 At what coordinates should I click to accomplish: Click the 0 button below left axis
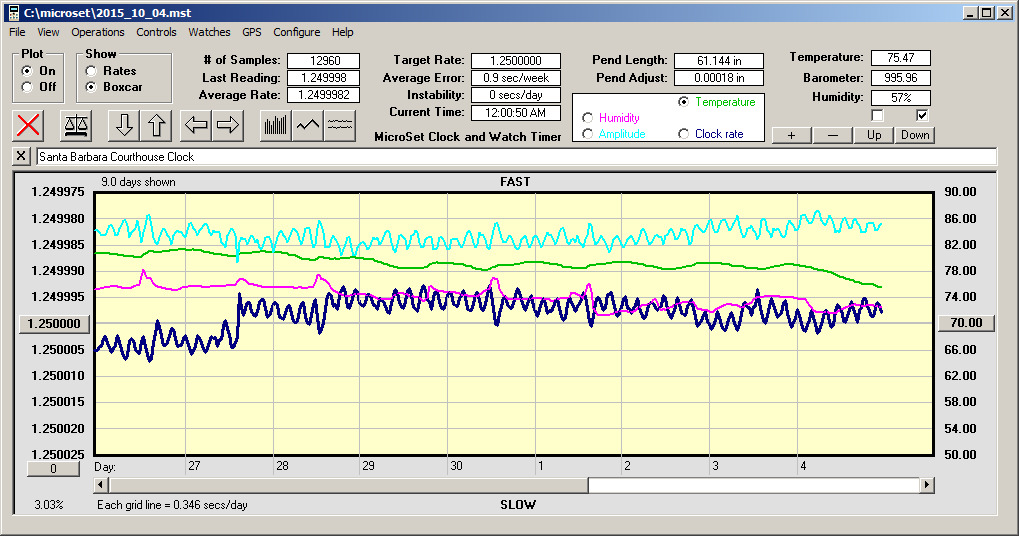tap(53, 468)
